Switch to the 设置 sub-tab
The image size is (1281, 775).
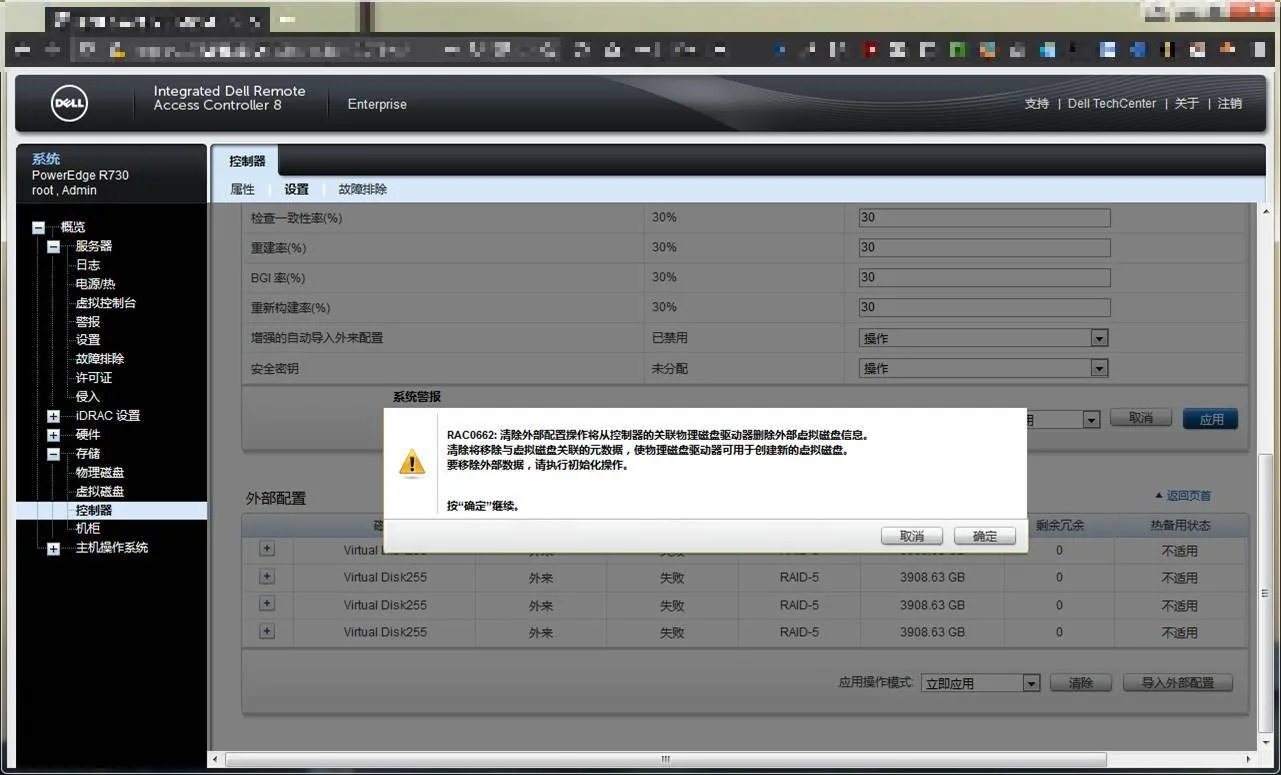[296, 189]
